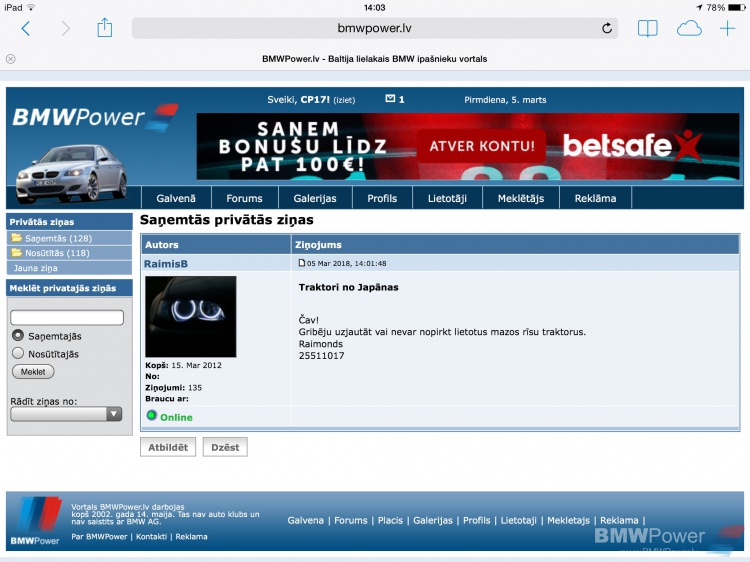Viewport: 750px width, 562px height.
Task: Click the username CP17! in greeting
Action: (315, 99)
